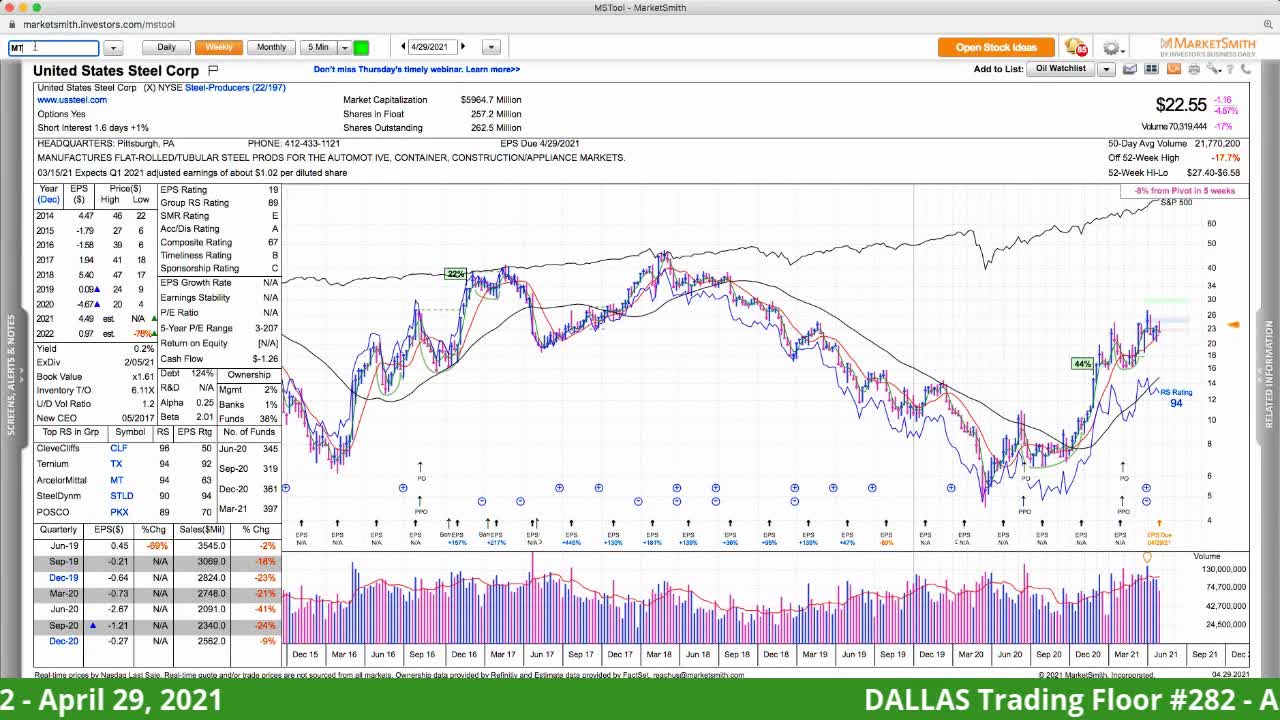Click the -8% from Pivot in 5 weeks label

[x=1185, y=191]
